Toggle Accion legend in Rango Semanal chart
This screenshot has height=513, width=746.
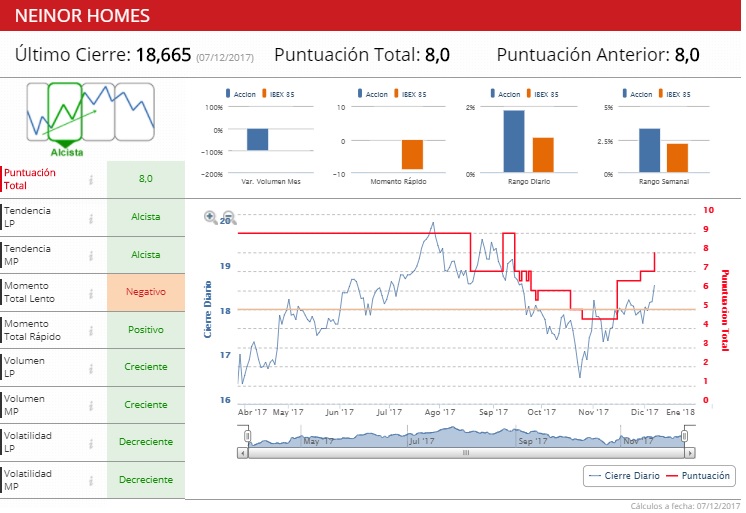[x=638, y=94]
